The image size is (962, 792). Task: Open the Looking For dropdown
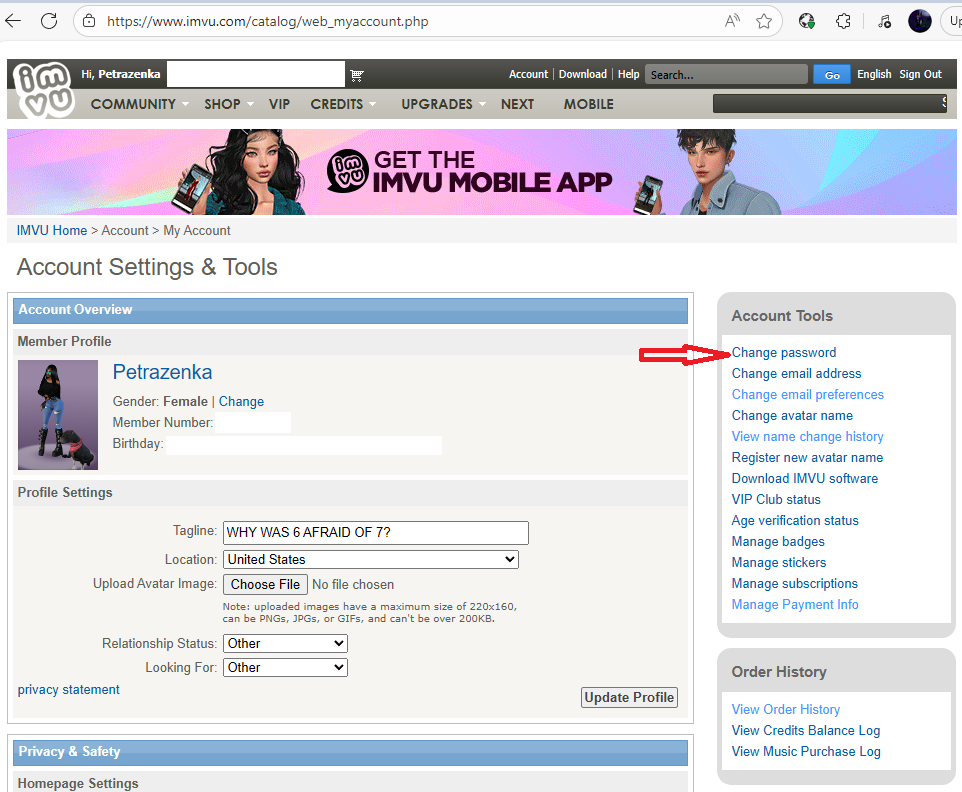[x=285, y=667]
